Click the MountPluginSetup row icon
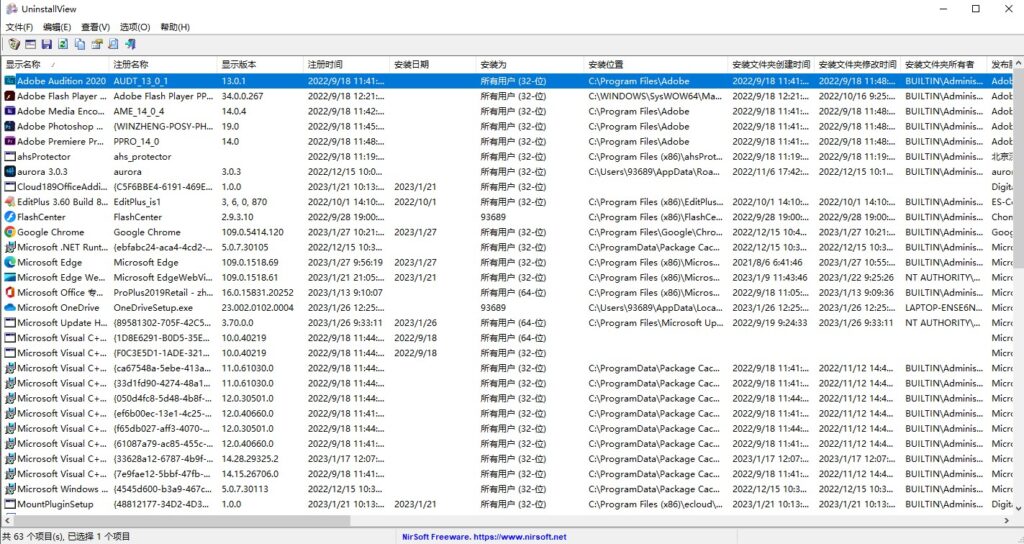The height and width of the screenshot is (544, 1024). tap(10, 504)
